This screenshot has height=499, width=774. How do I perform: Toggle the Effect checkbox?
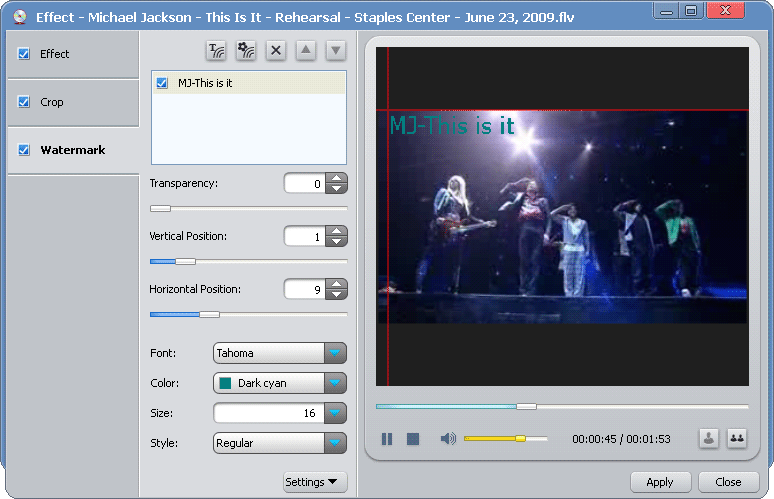click(x=24, y=54)
